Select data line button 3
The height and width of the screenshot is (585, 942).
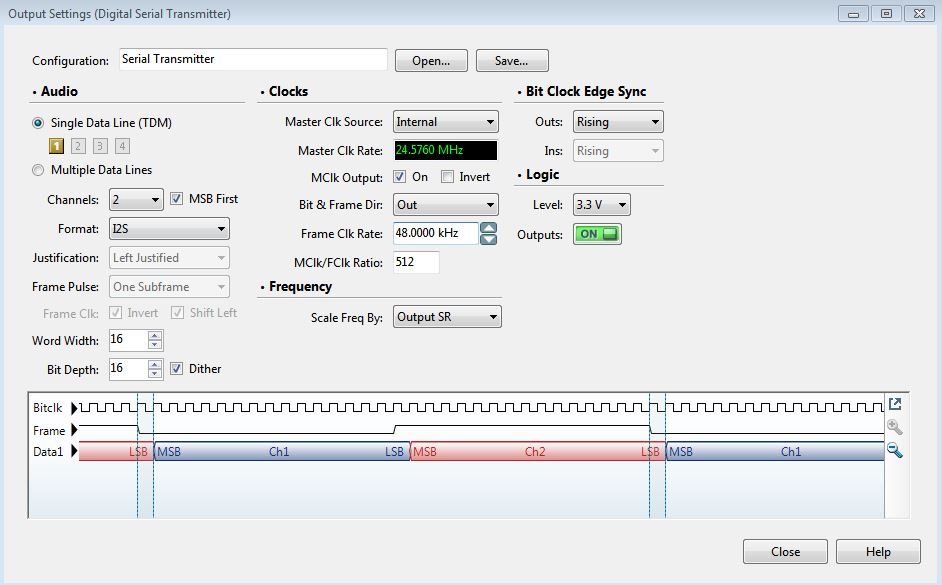click(100, 146)
